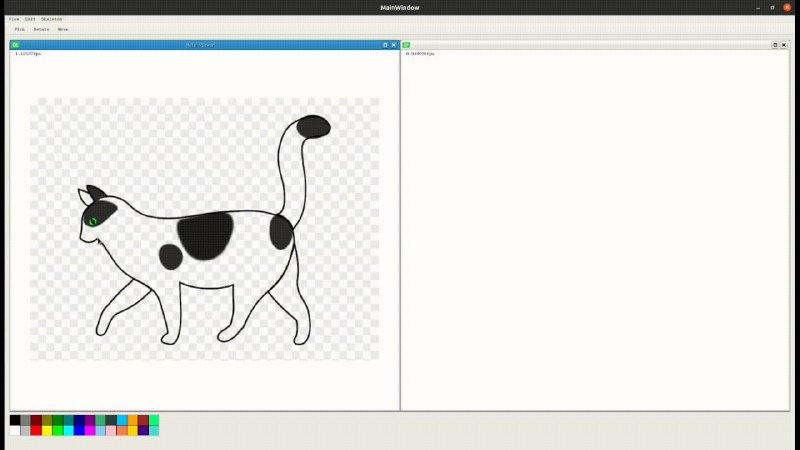Choose the yellow color swatch
The width and height of the screenshot is (800, 450).
[x=47, y=430]
